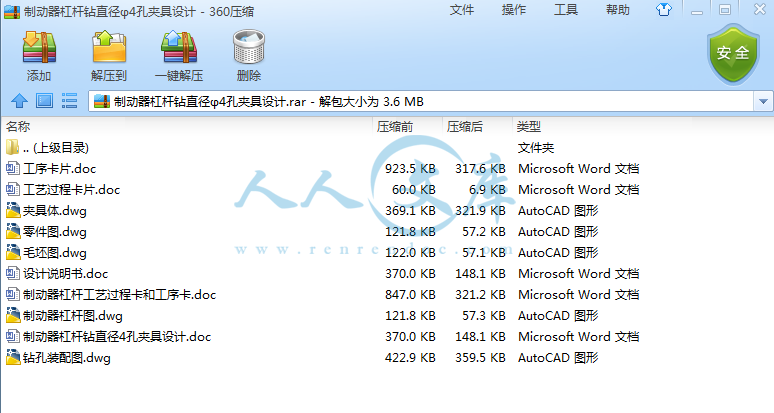This screenshot has height=413, width=774.
Task: Click the icon of 制动器杠杆工艺过程卡和工序卡.doc
Action: coord(12,295)
